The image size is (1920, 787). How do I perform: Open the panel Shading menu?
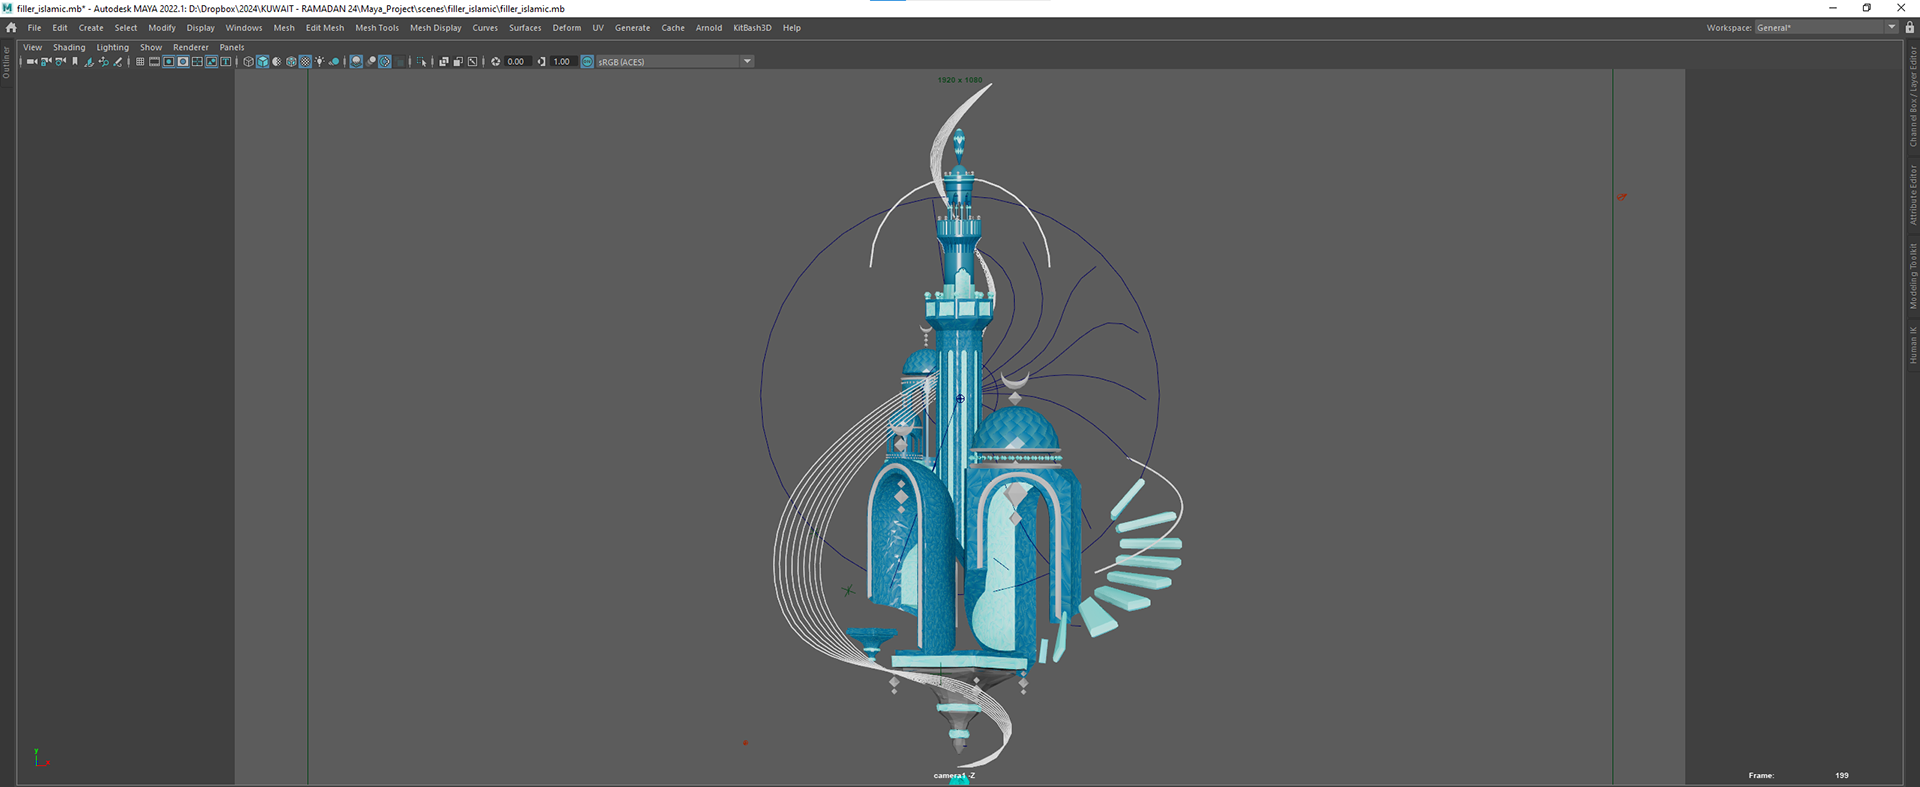coord(69,47)
